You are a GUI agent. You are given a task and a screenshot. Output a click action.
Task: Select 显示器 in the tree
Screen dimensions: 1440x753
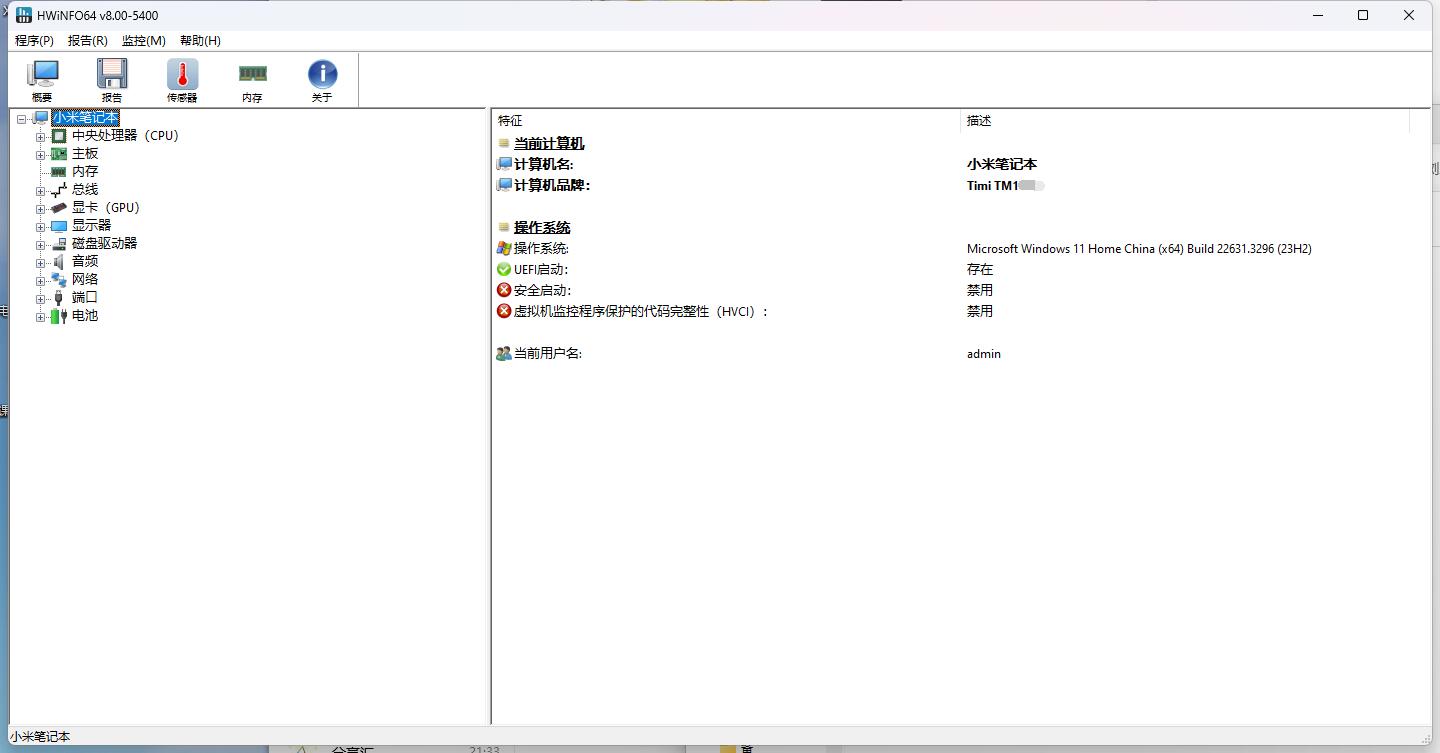pyautogui.click(x=92, y=226)
